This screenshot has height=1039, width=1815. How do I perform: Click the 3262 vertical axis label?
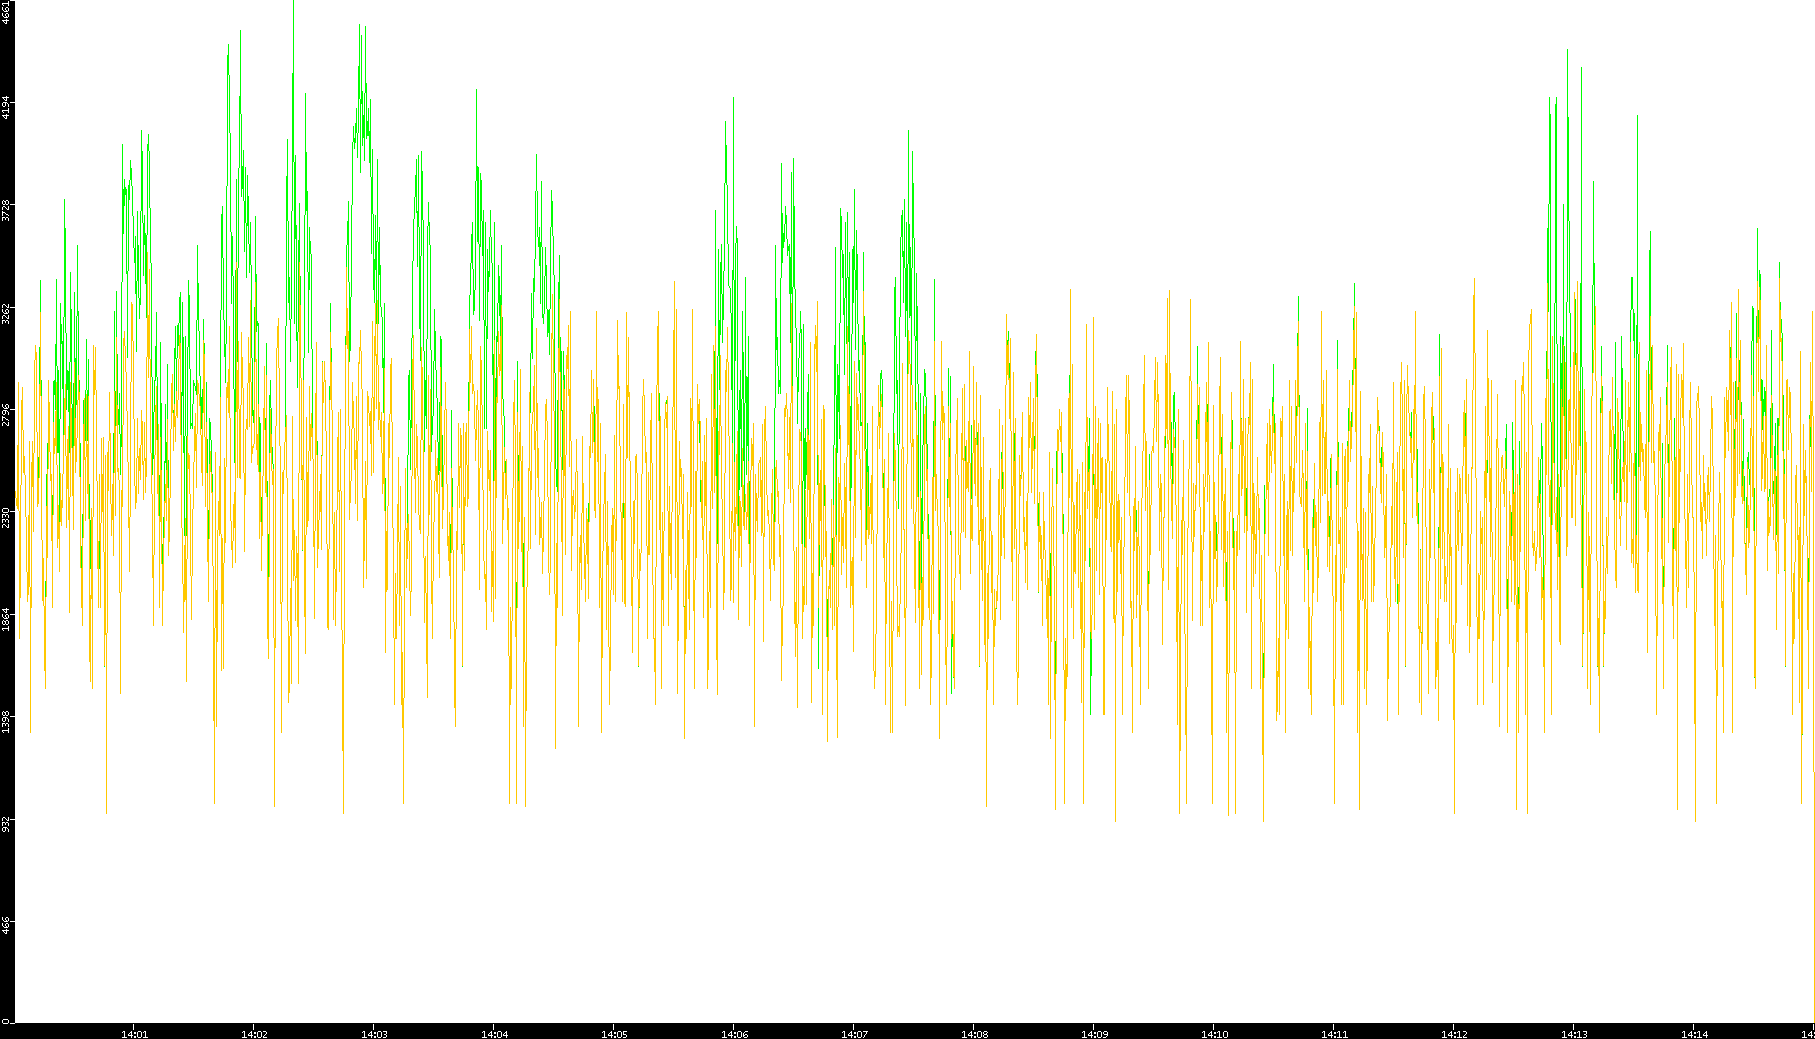point(7,313)
